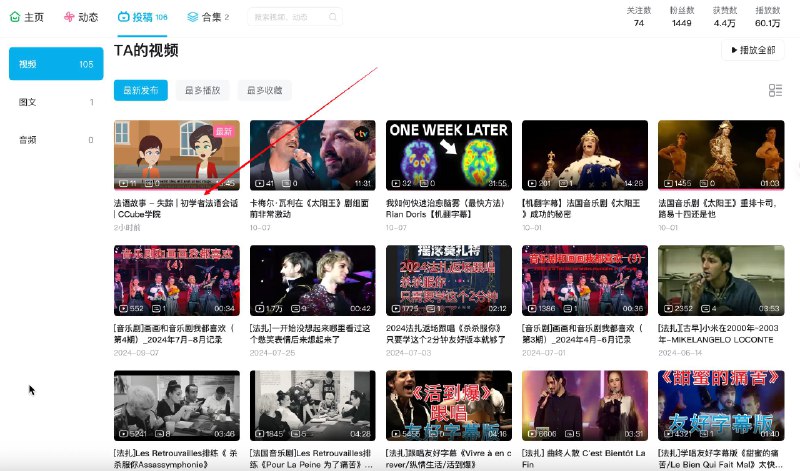View the 粉丝数 1449 followers count
800x471 pixels.
coord(682,17)
